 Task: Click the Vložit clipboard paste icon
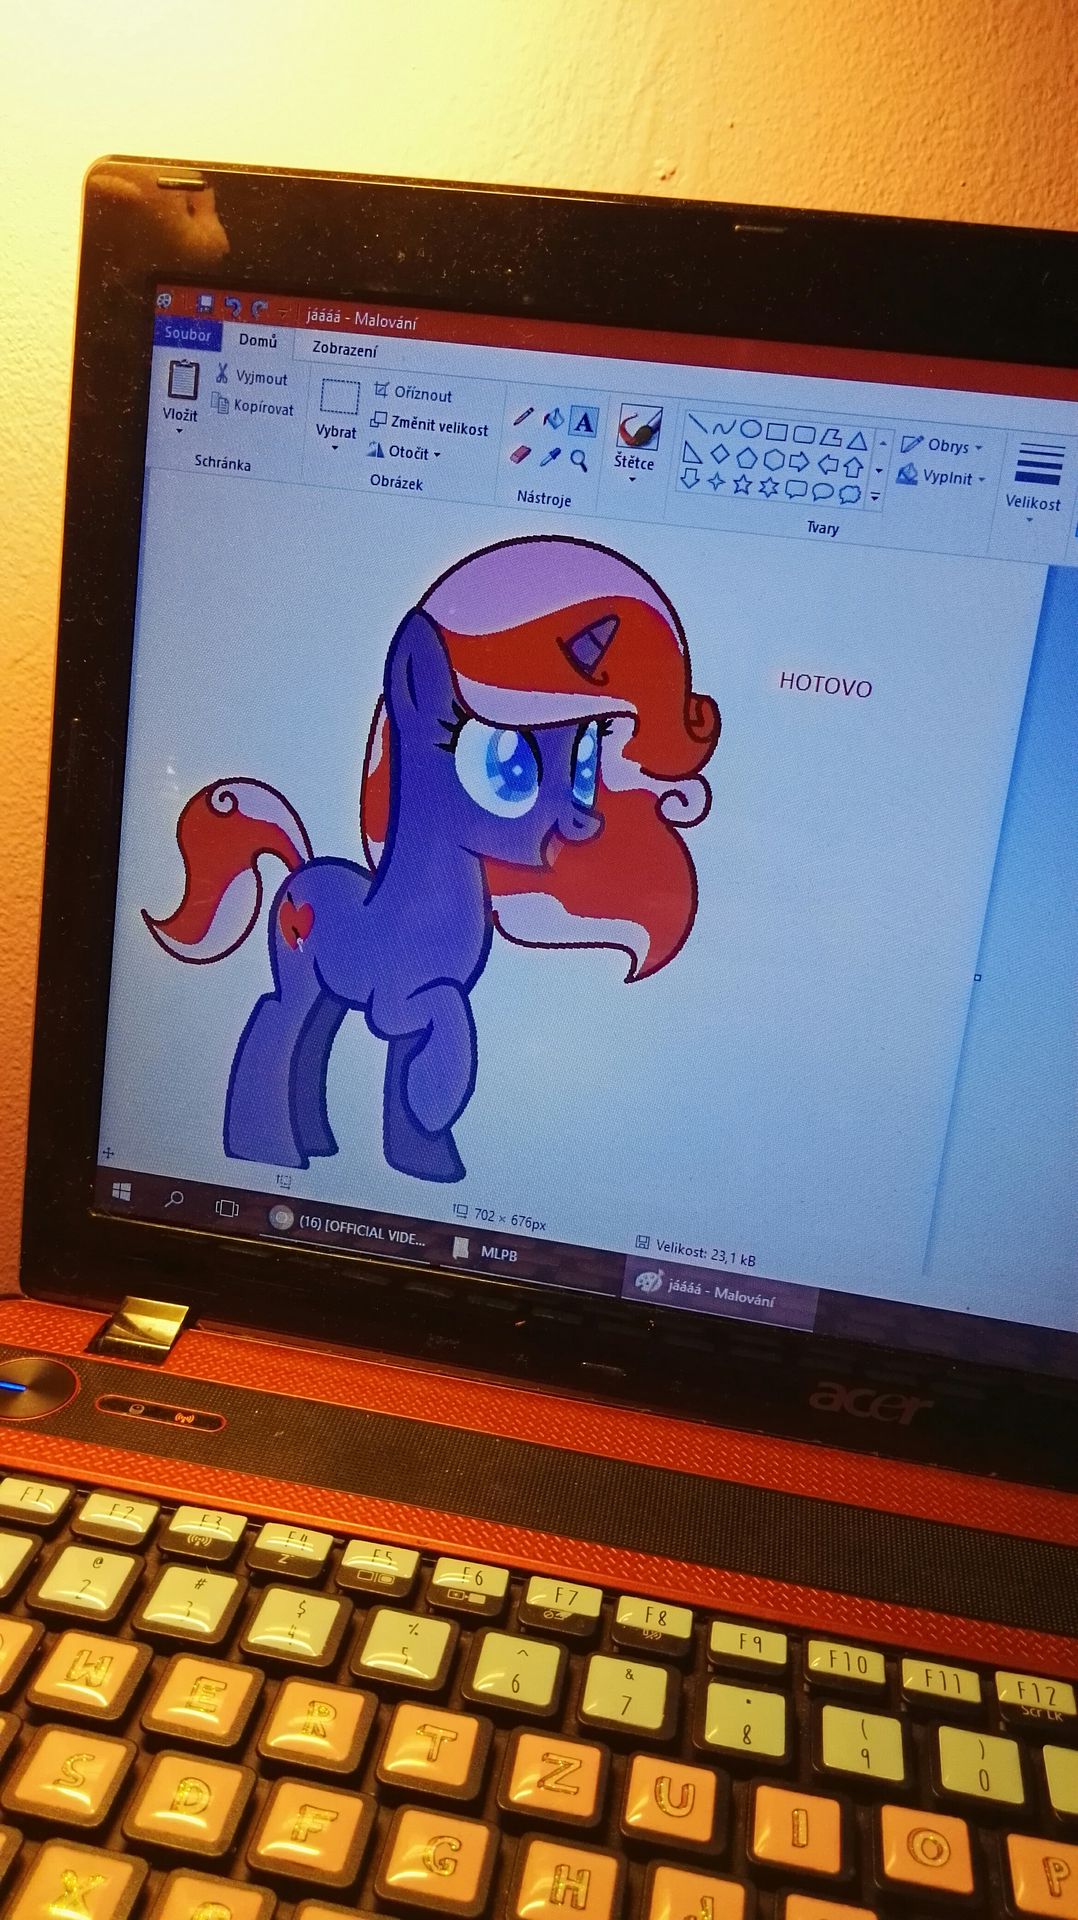pos(183,378)
